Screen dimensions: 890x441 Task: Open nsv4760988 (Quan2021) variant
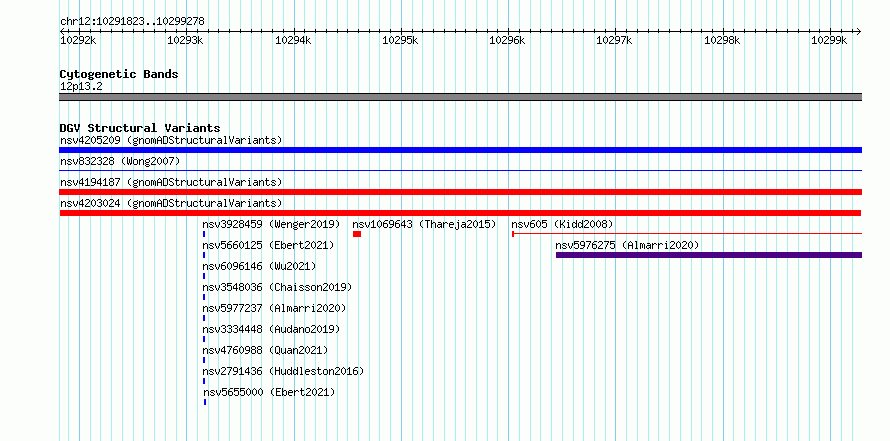266,350
